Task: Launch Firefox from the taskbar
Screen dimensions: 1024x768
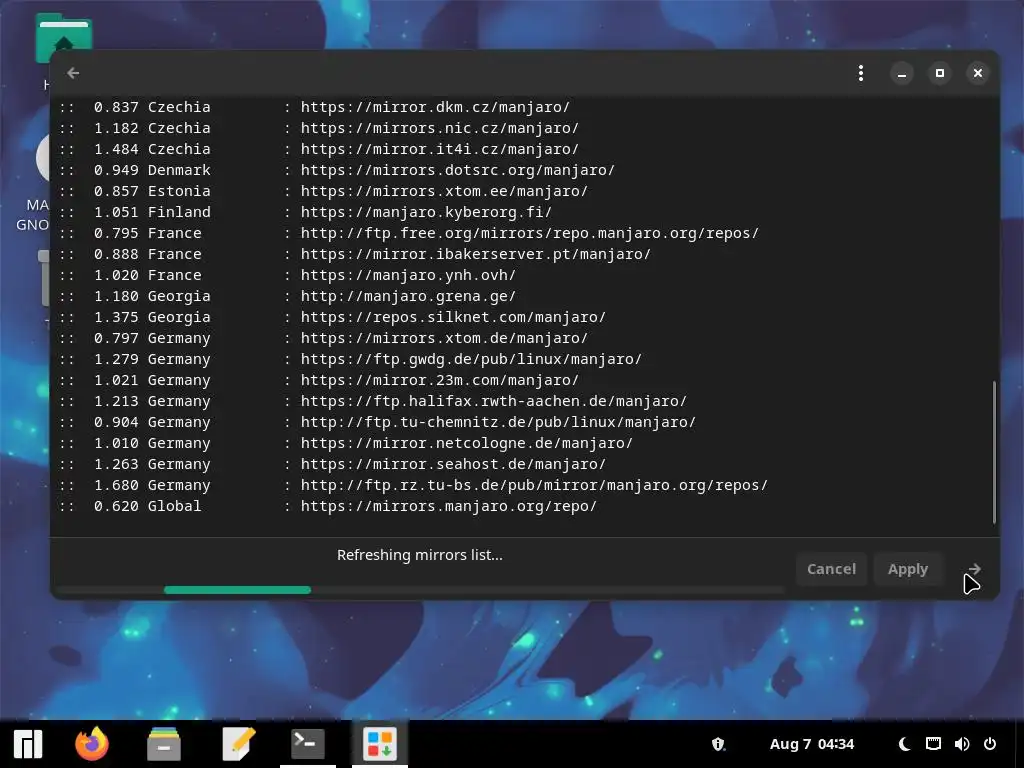Action: 91,744
